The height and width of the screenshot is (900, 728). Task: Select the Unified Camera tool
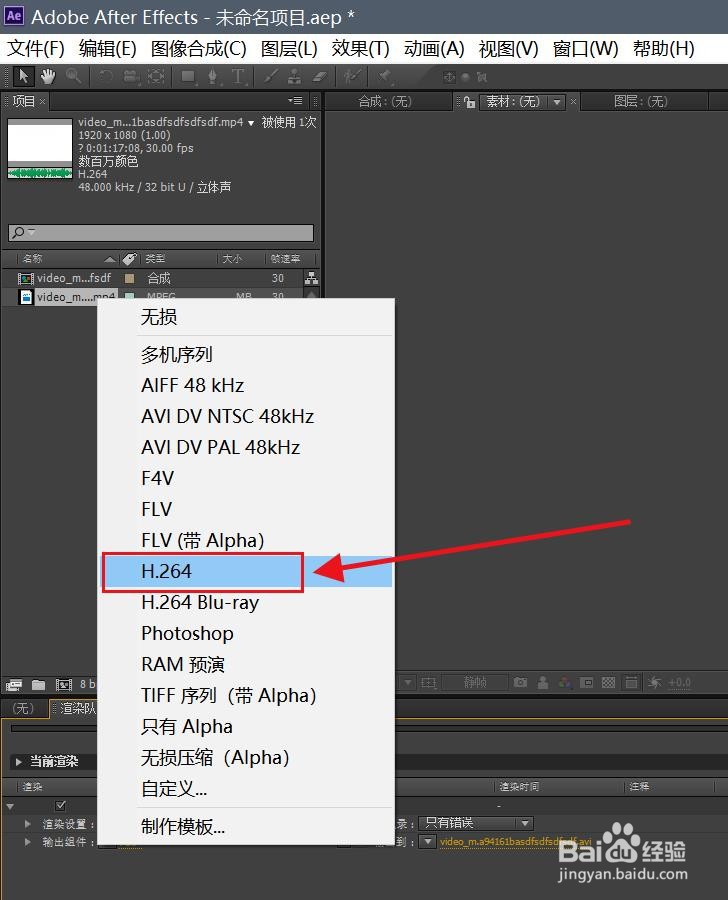130,76
